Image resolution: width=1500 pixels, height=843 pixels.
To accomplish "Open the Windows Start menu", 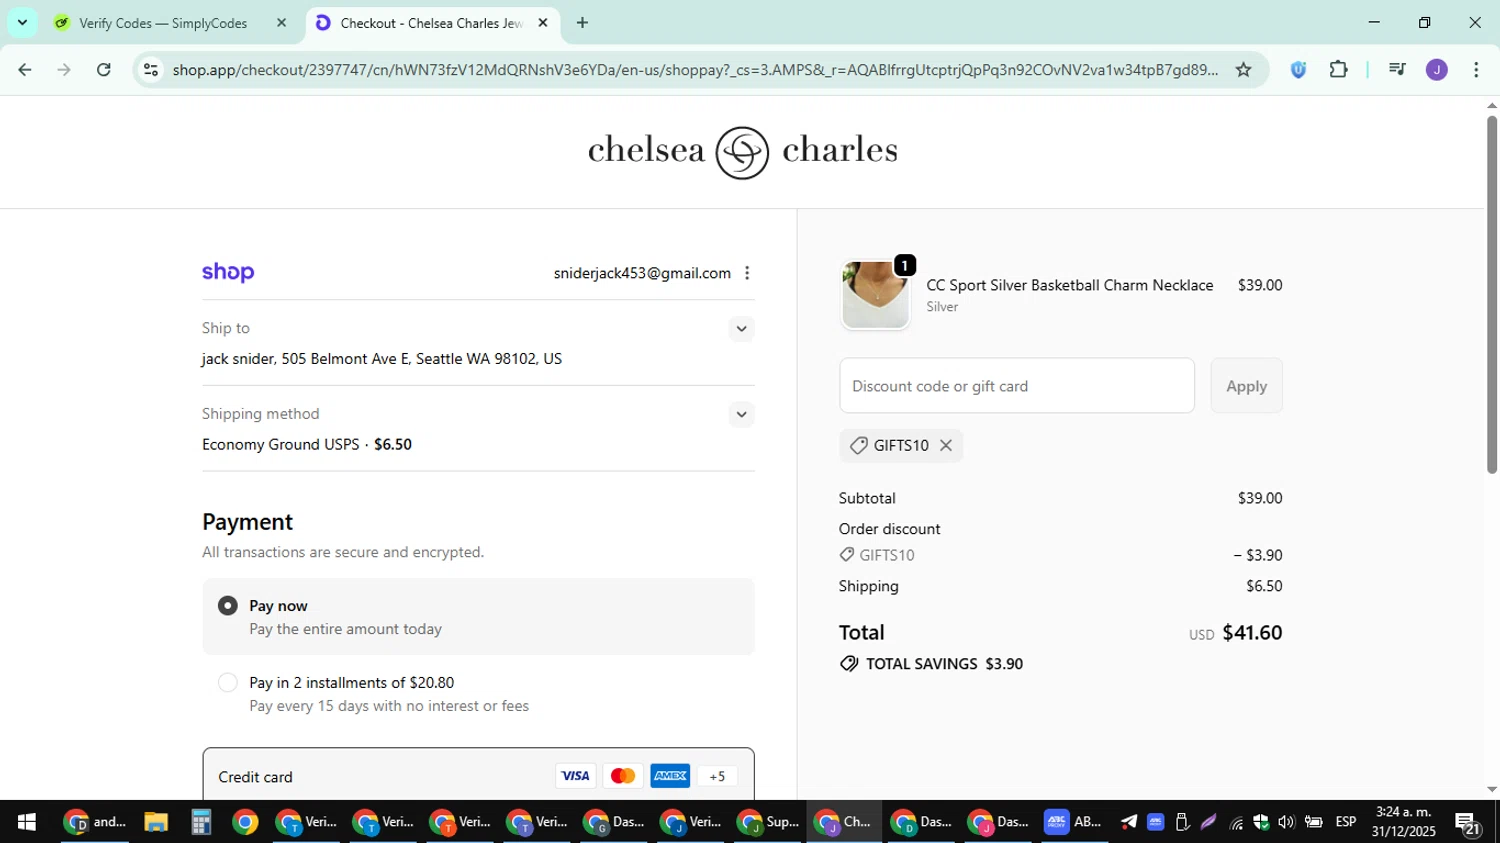I will [x=27, y=822].
